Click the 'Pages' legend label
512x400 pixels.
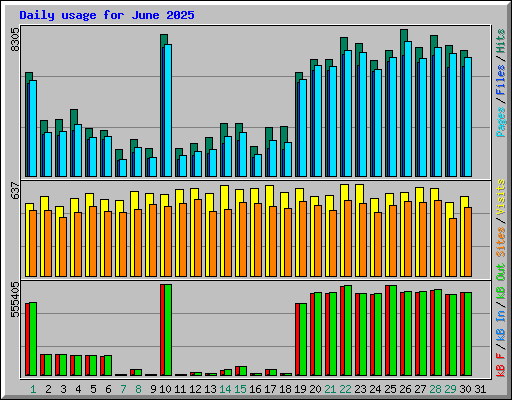[501, 122]
